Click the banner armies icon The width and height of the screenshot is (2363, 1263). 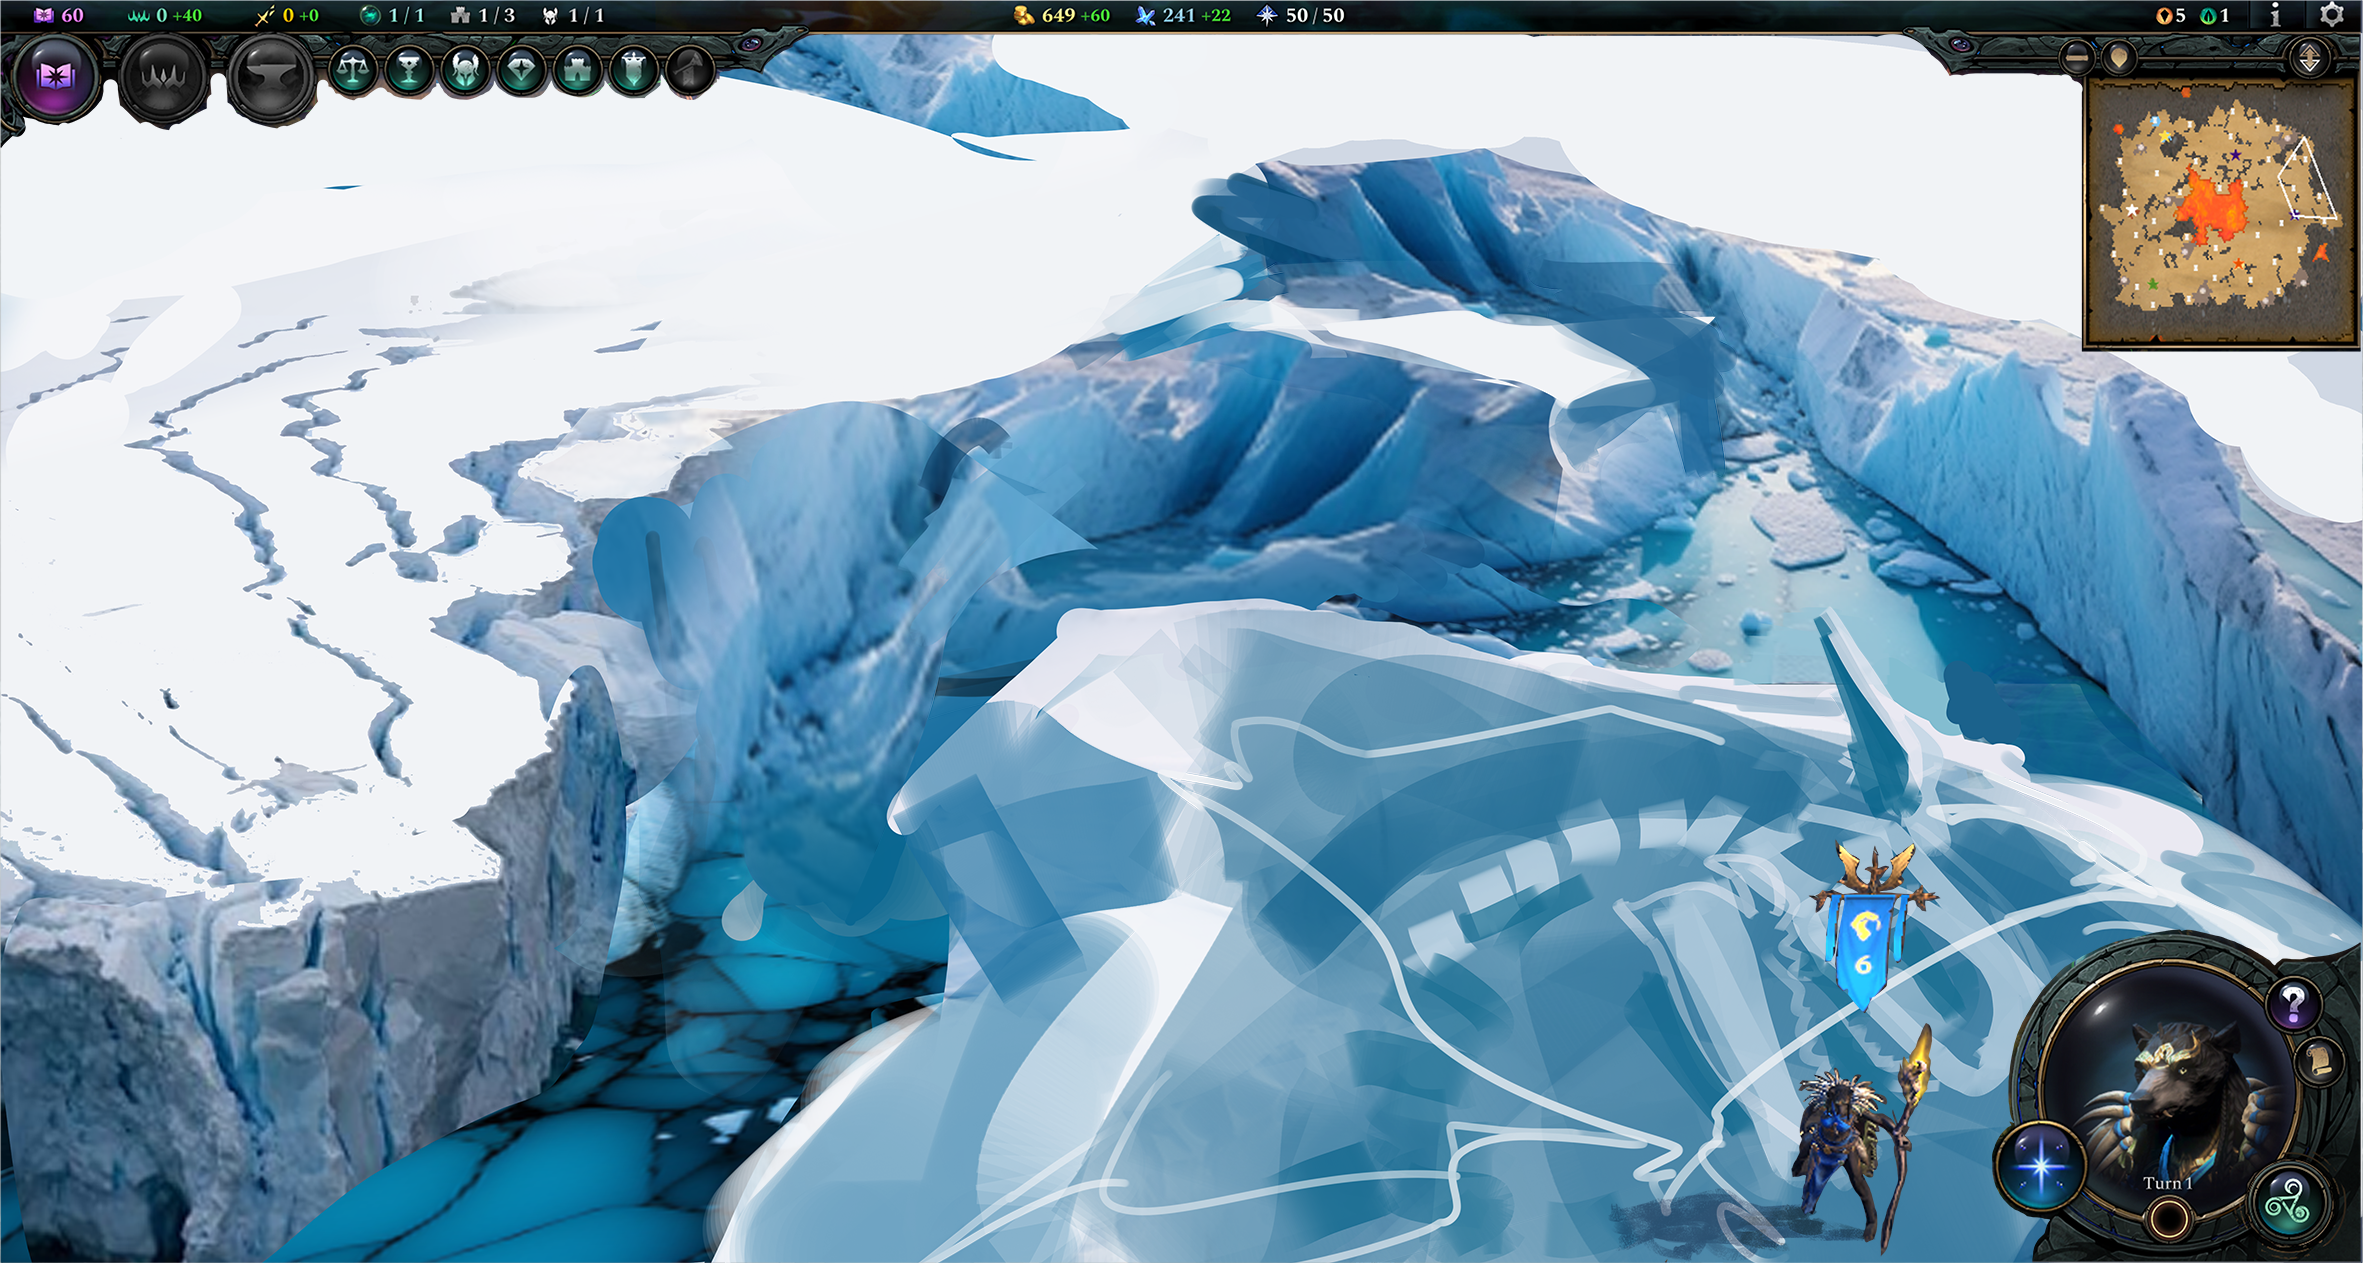634,70
